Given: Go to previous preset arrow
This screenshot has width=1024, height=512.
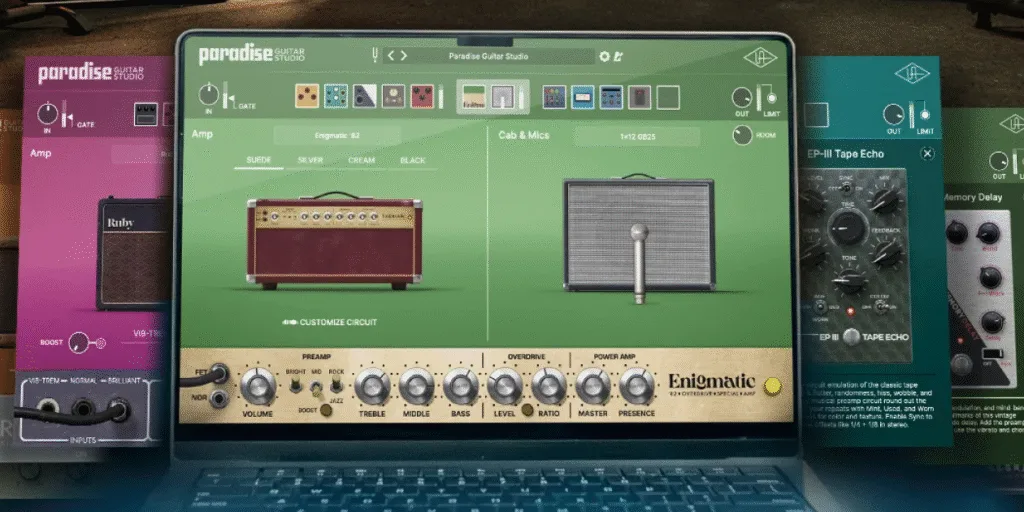Looking at the screenshot, I should click(391, 56).
